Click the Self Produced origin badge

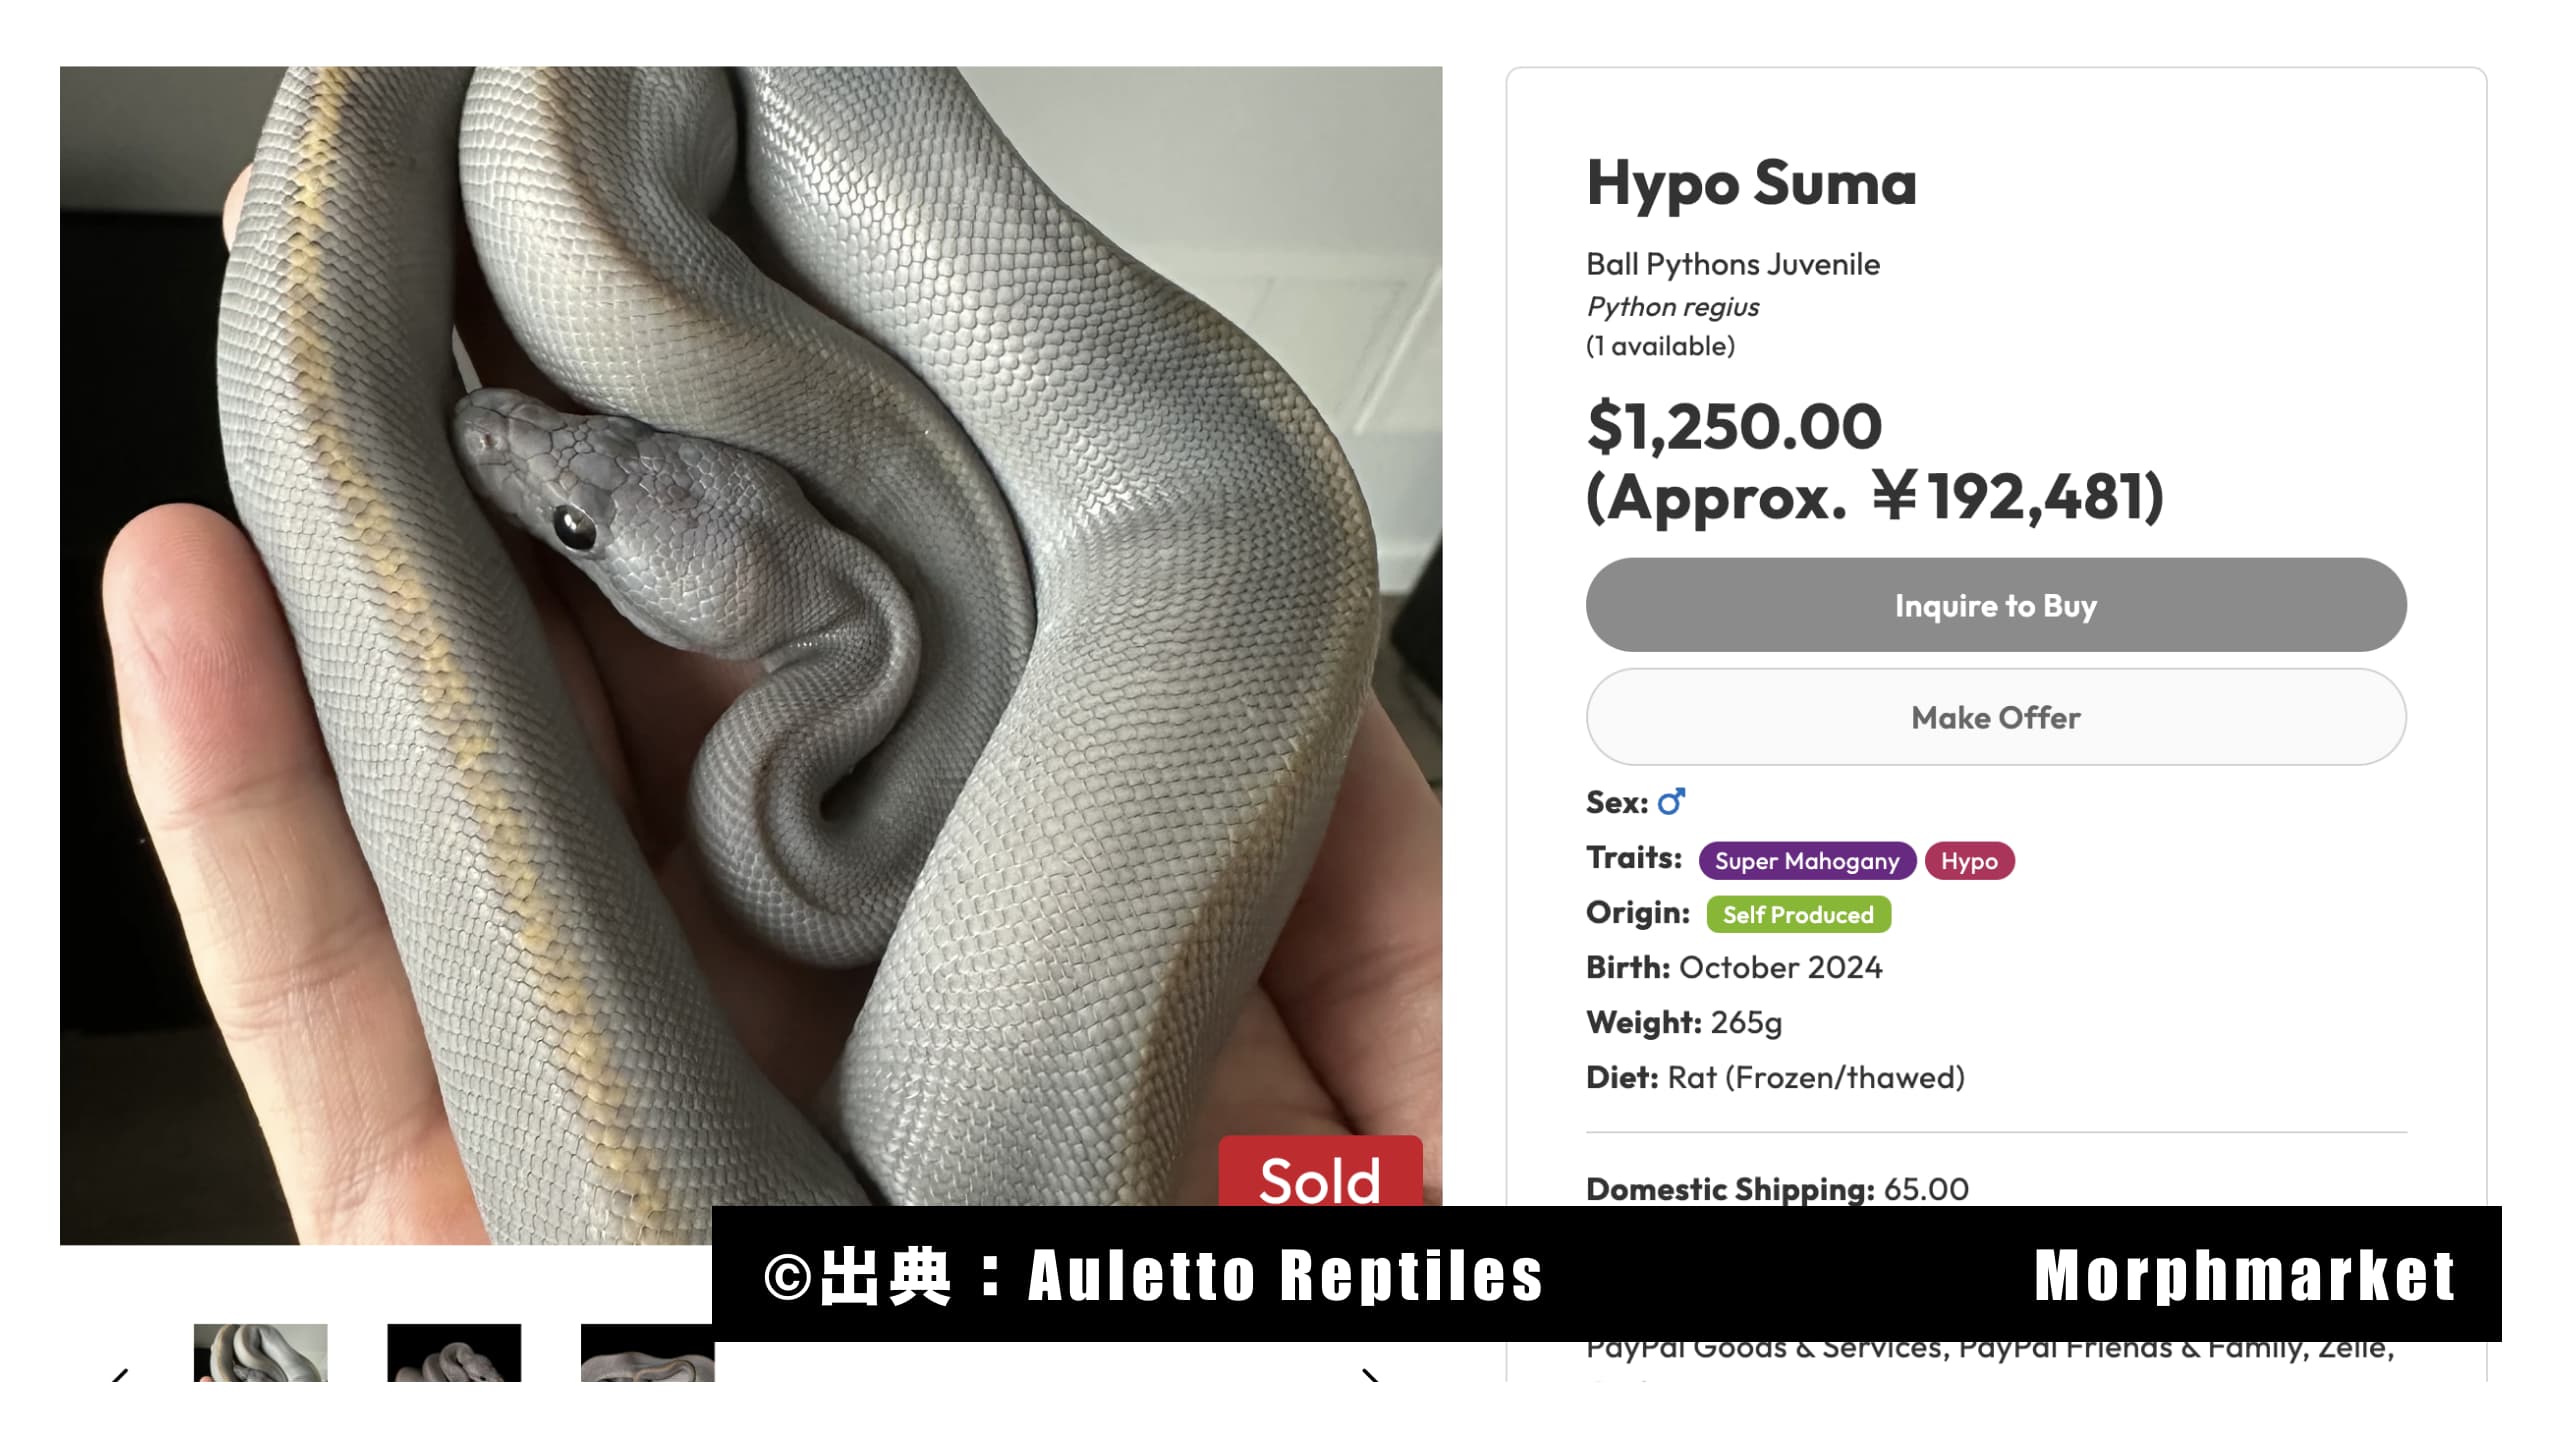pyautogui.click(x=1798, y=914)
